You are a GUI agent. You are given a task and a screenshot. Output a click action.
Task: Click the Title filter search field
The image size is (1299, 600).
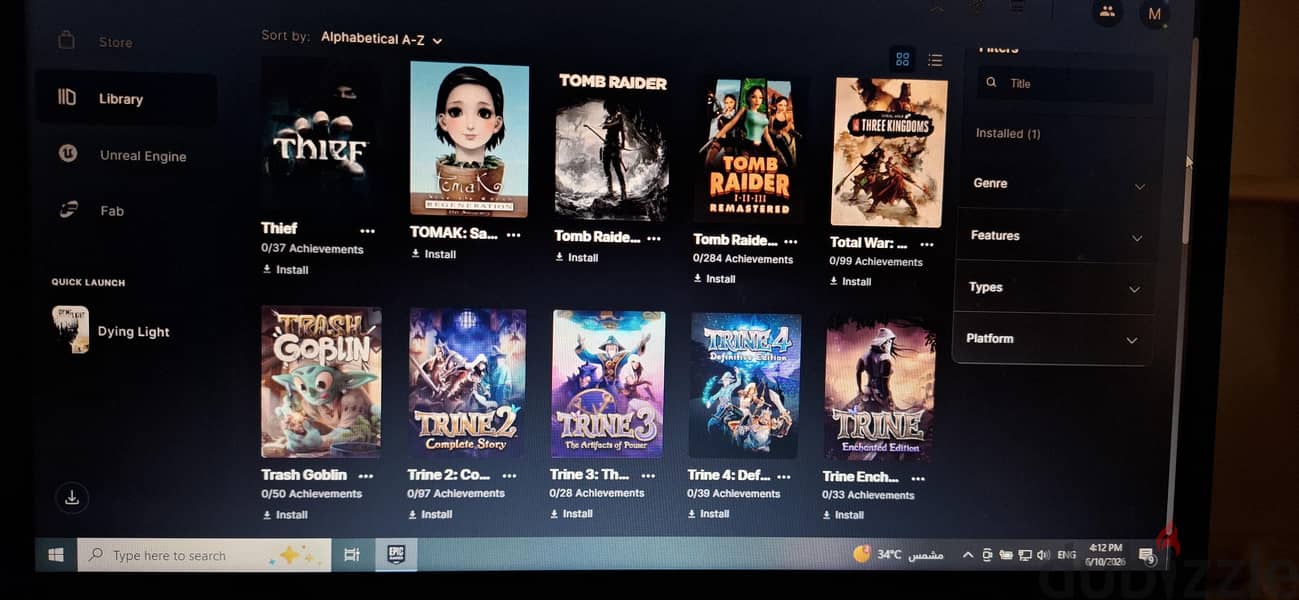point(1064,84)
